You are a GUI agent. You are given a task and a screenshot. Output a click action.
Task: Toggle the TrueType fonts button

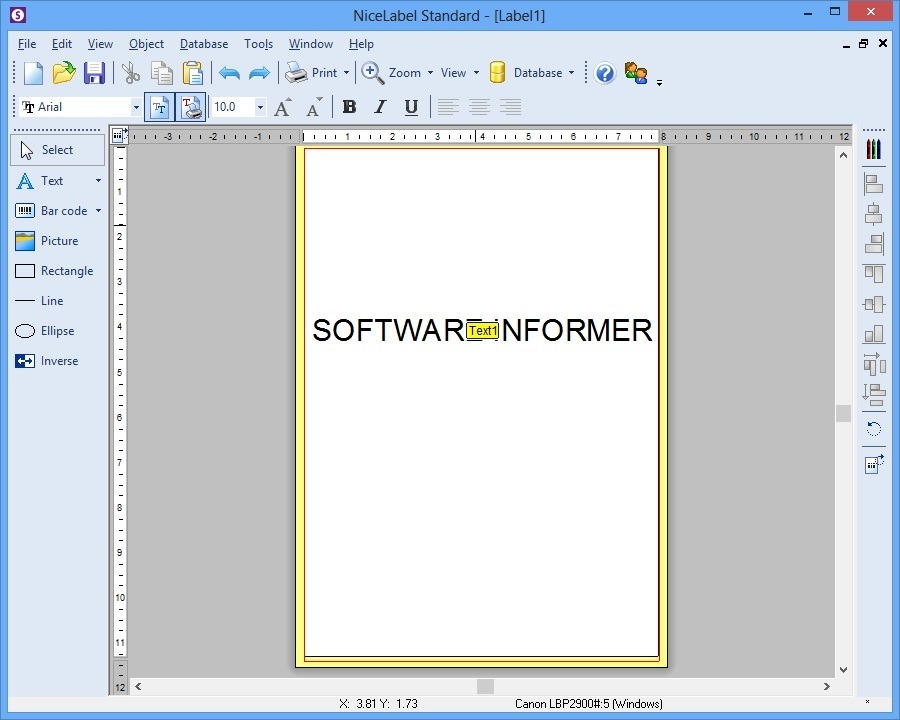(x=159, y=107)
